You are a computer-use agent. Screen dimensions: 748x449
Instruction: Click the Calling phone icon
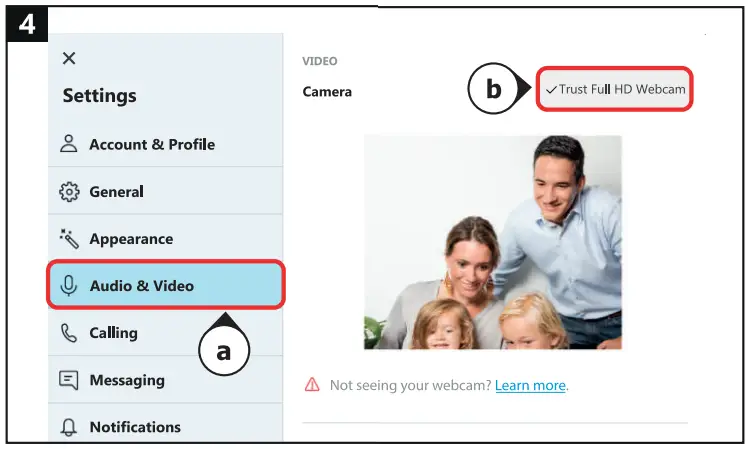[x=69, y=333]
